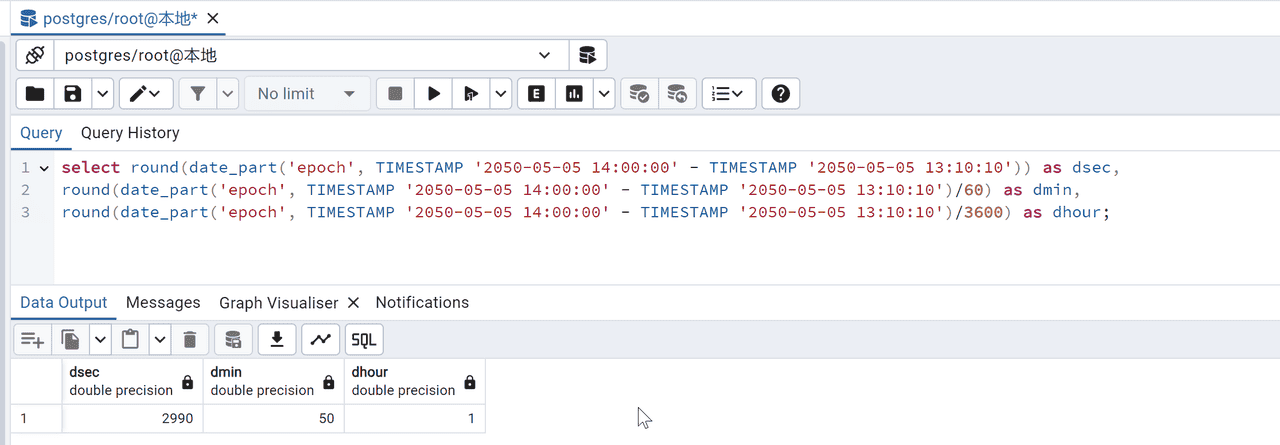
Task: Open the Messages tab
Action: 163,303
